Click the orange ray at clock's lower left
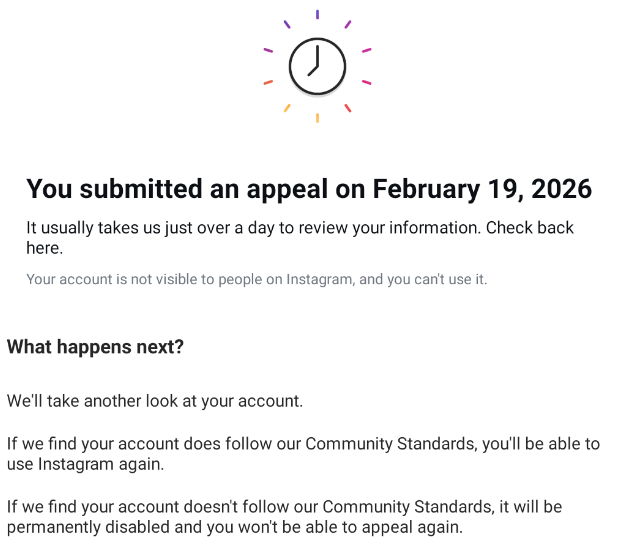The height and width of the screenshot is (558, 642). (x=287, y=108)
